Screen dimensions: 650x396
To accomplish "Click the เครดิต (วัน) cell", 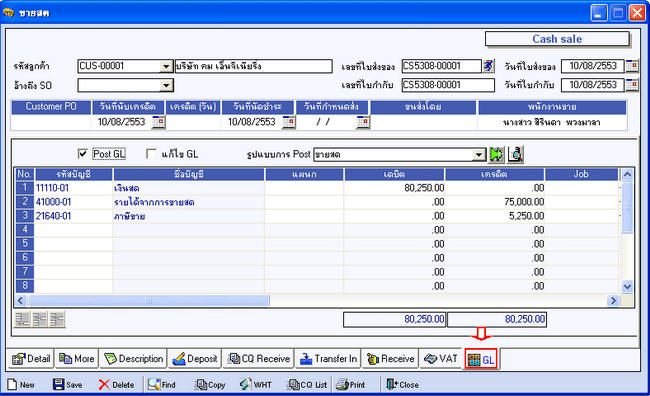I will point(193,122).
